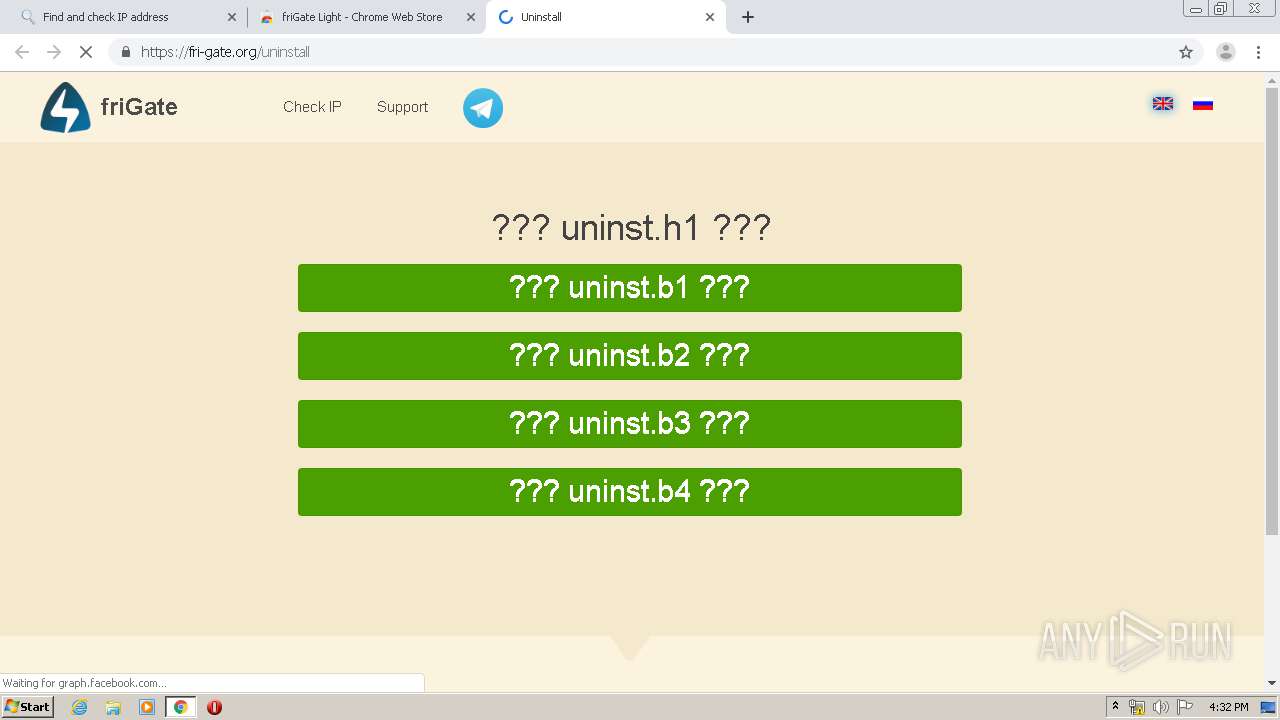The image size is (1280, 720).
Task: Open Windows Explorer folder in taskbar
Action: [x=113, y=707]
